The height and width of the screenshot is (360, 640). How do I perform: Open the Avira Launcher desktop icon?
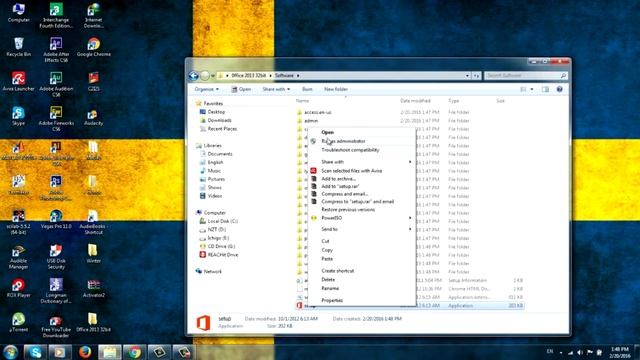click(18, 81)
